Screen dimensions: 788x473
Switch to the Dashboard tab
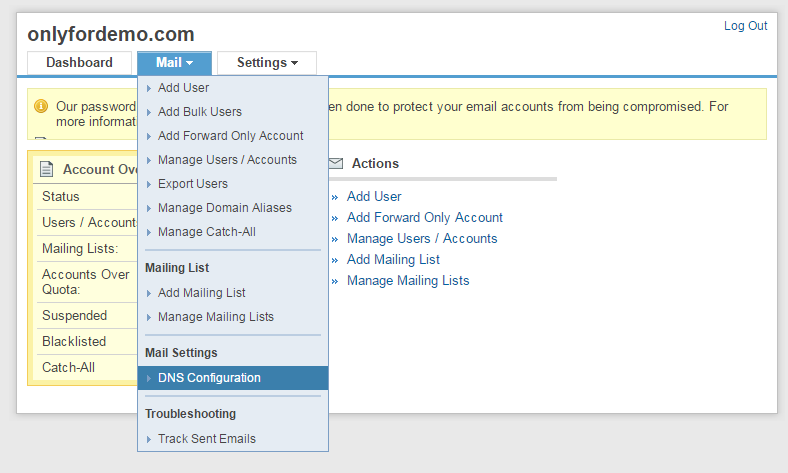coord(79,63)
